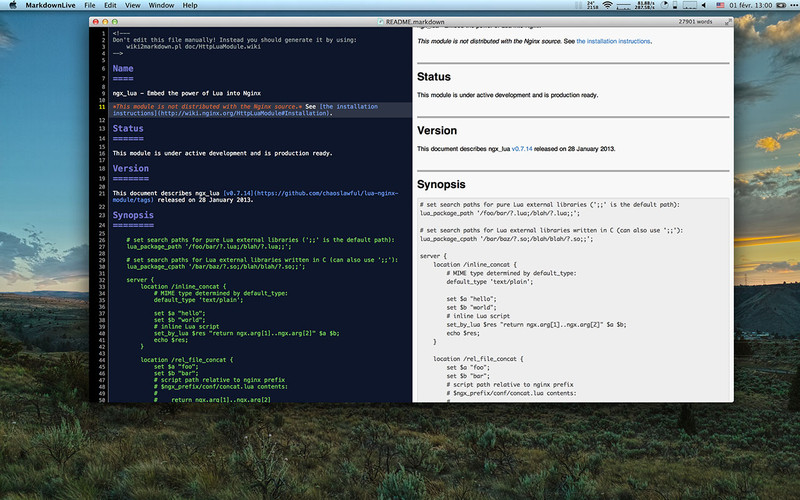800x500 pixels.
Task: Open the Window menu
Action: pos(161,5)
